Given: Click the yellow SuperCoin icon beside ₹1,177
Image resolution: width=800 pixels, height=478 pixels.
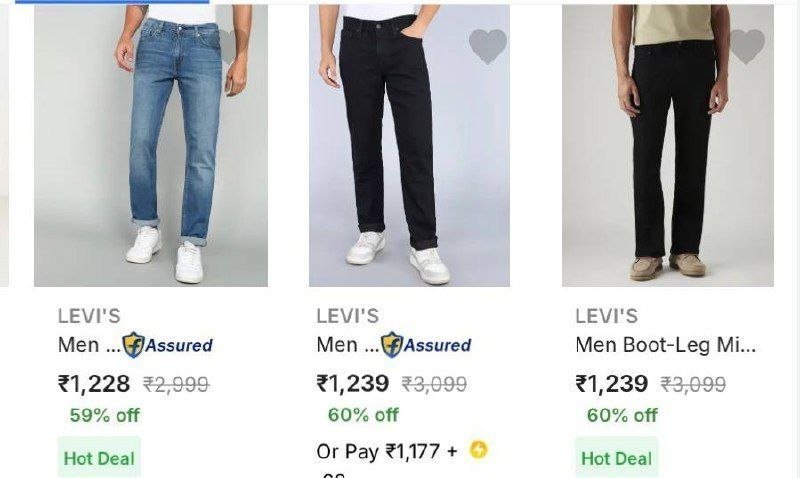Looking at the screenshot, I should click(479, 450).
